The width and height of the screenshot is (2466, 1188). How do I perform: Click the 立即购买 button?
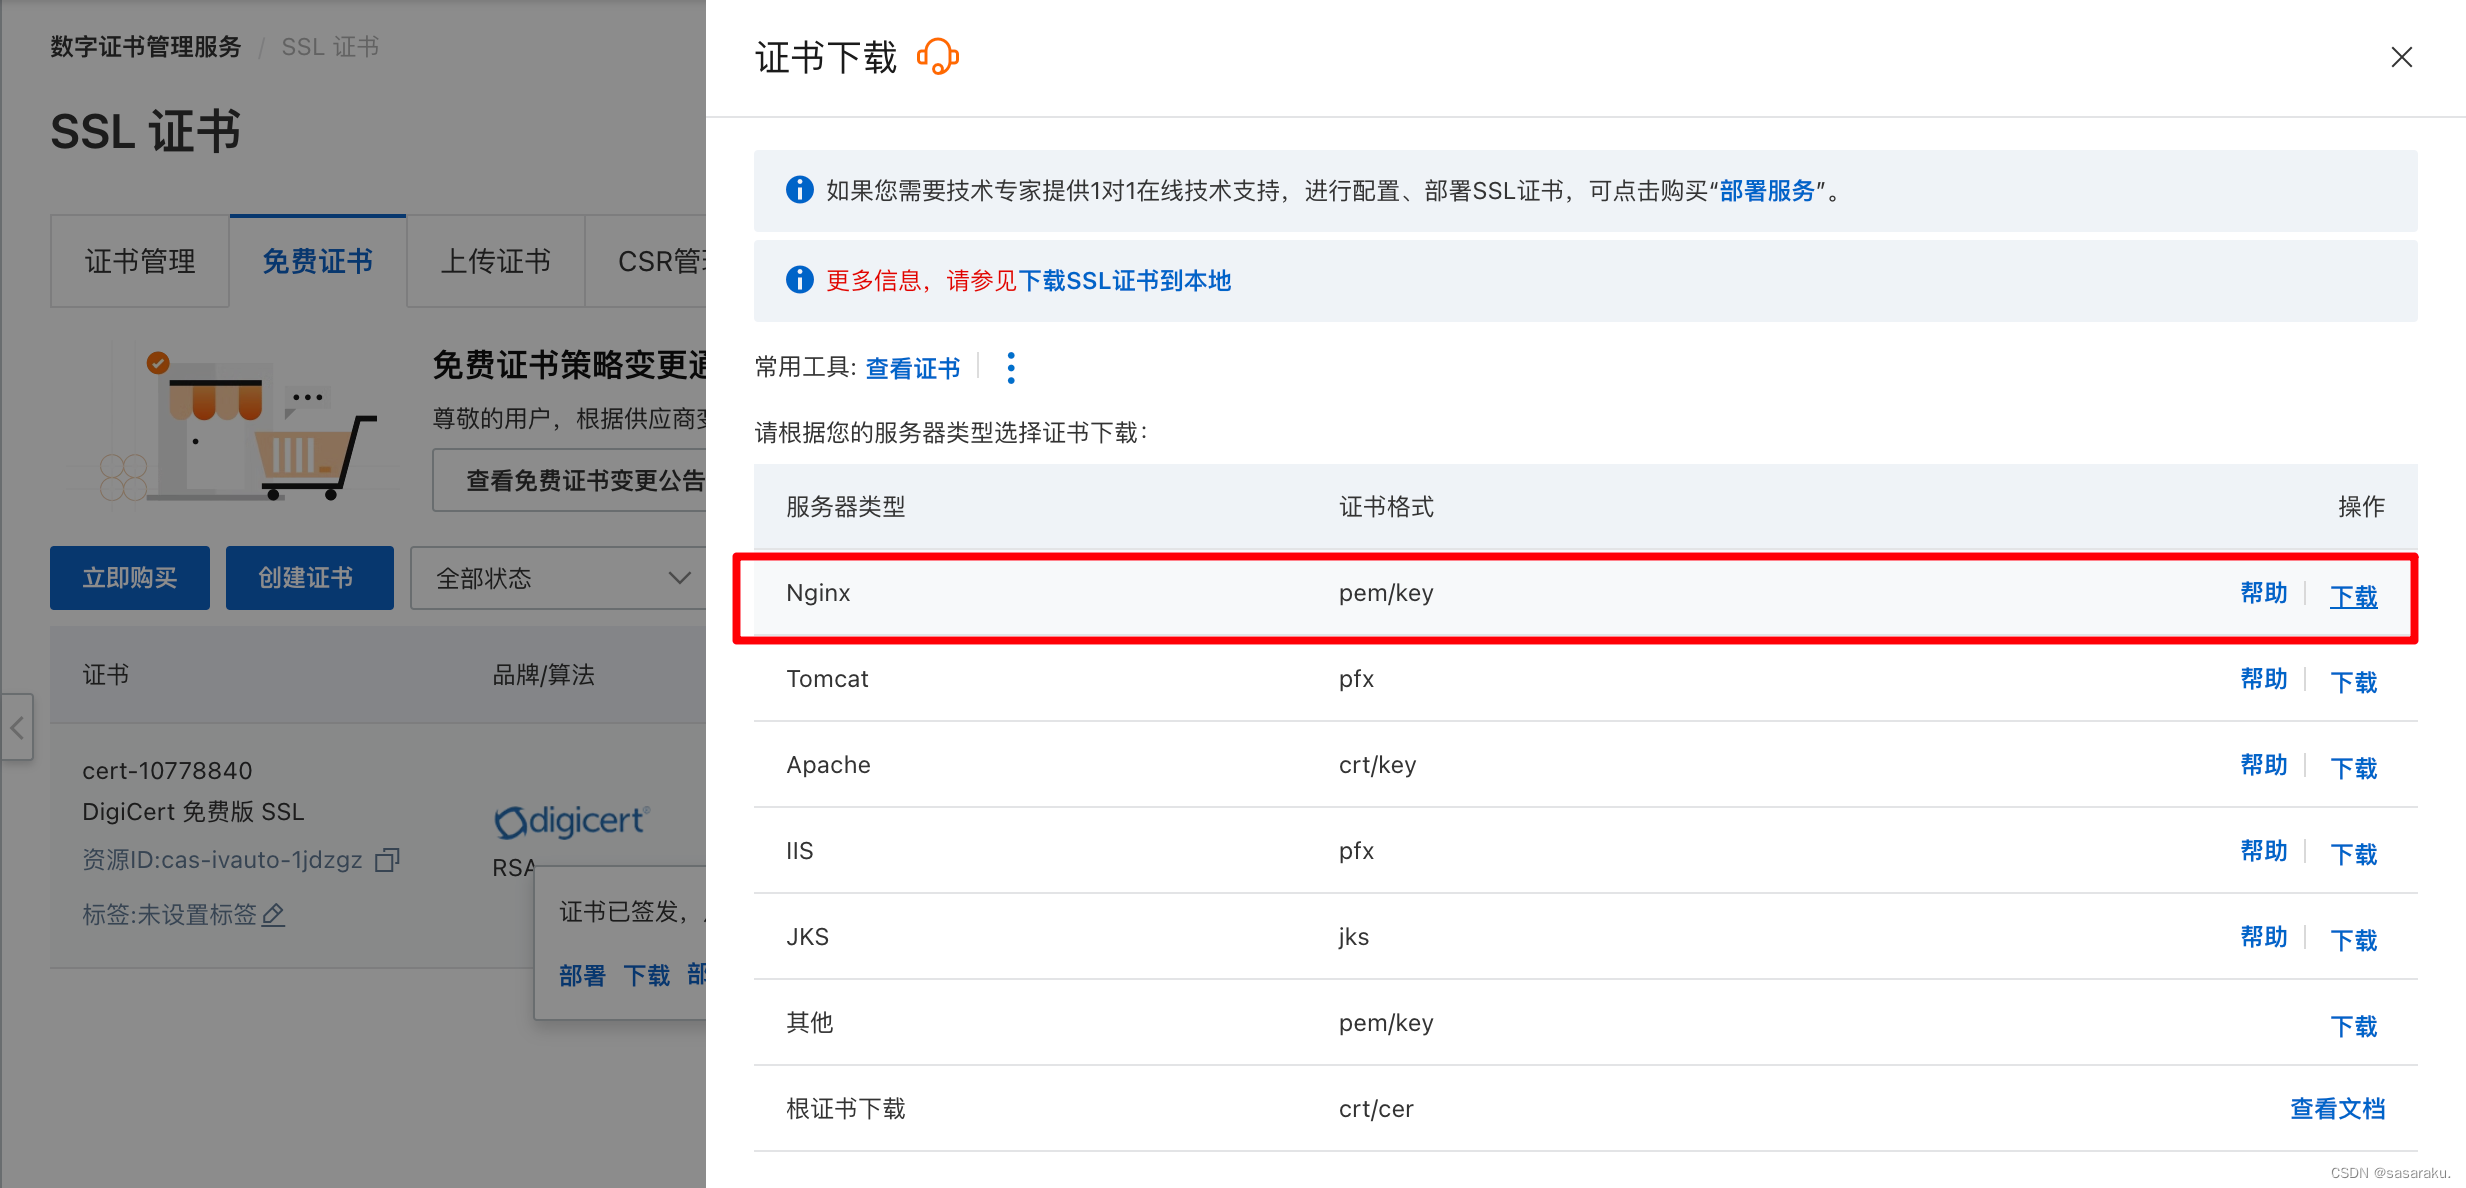130,578
